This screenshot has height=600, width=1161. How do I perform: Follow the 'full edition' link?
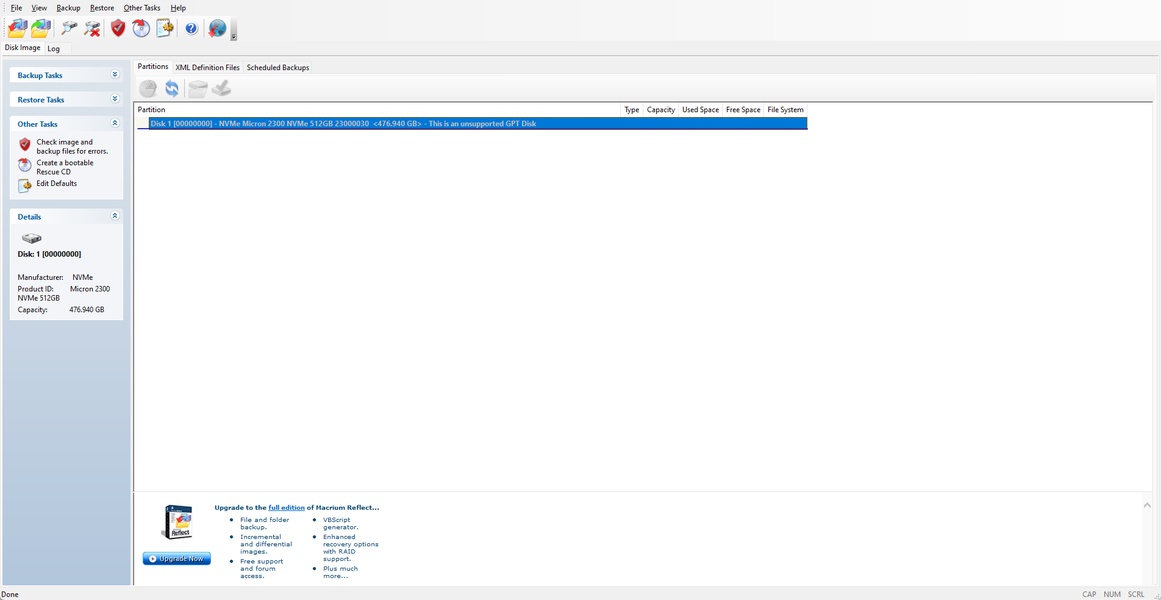tap(286, 508)
